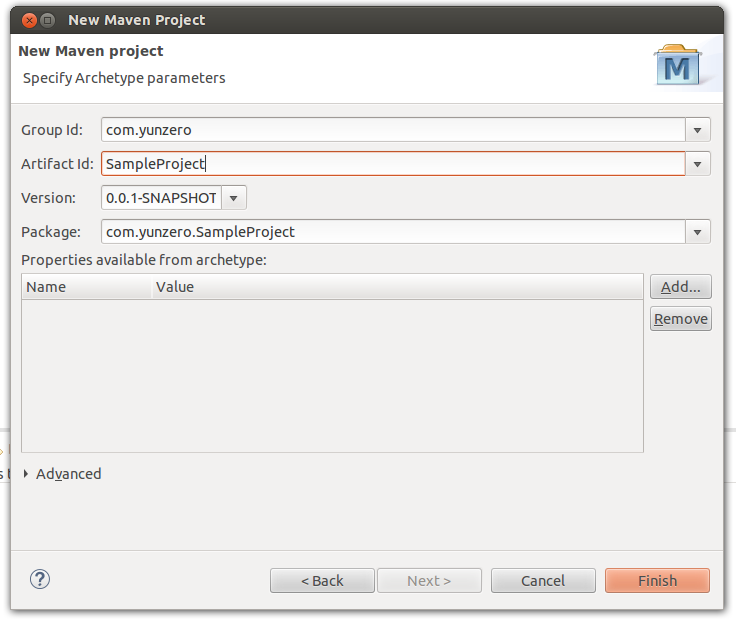This screenshot has height=623, width=736.
Task: Click the Value column header
Action: coord(396,287)
